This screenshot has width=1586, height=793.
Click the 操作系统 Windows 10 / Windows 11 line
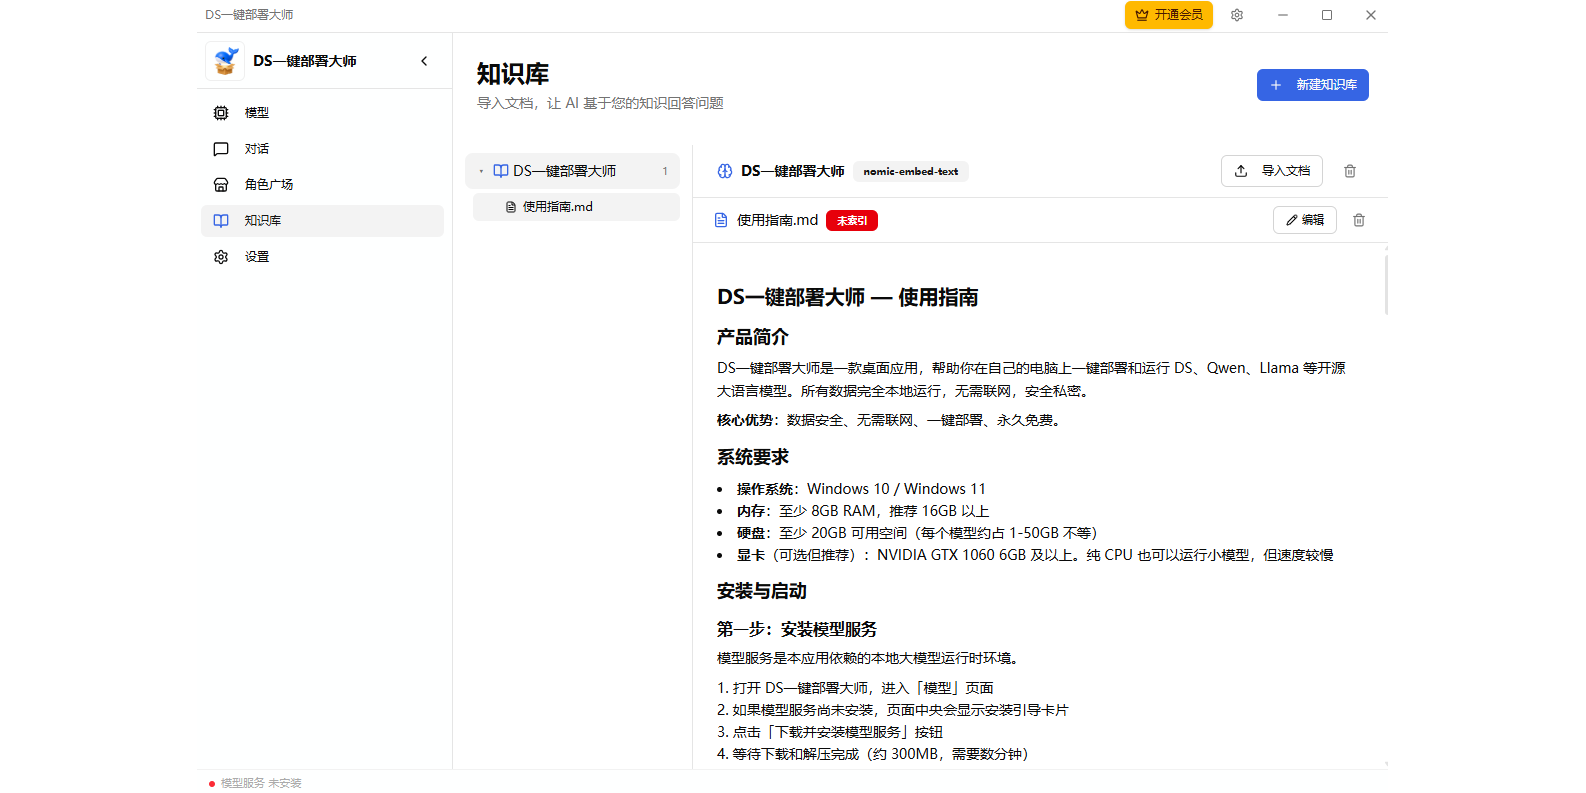coord(861,489)
